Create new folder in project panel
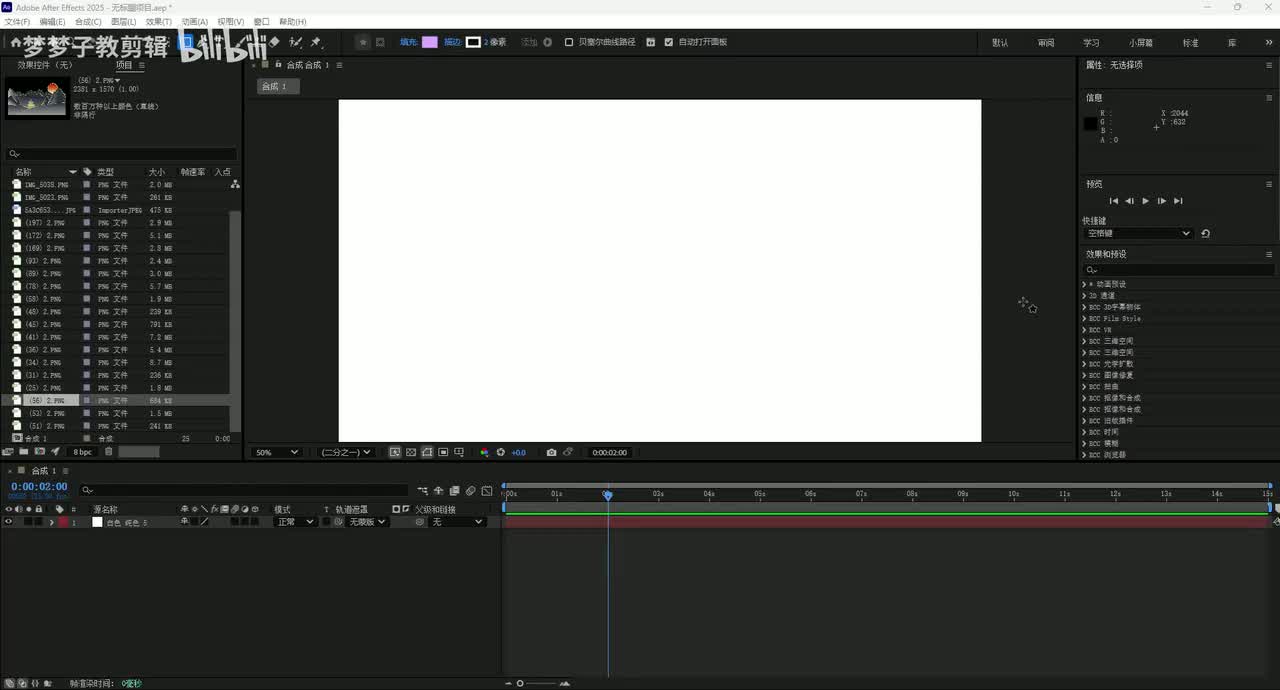Image resolution: width=1280 pixels, height=690 pixels. click(24, 452)
